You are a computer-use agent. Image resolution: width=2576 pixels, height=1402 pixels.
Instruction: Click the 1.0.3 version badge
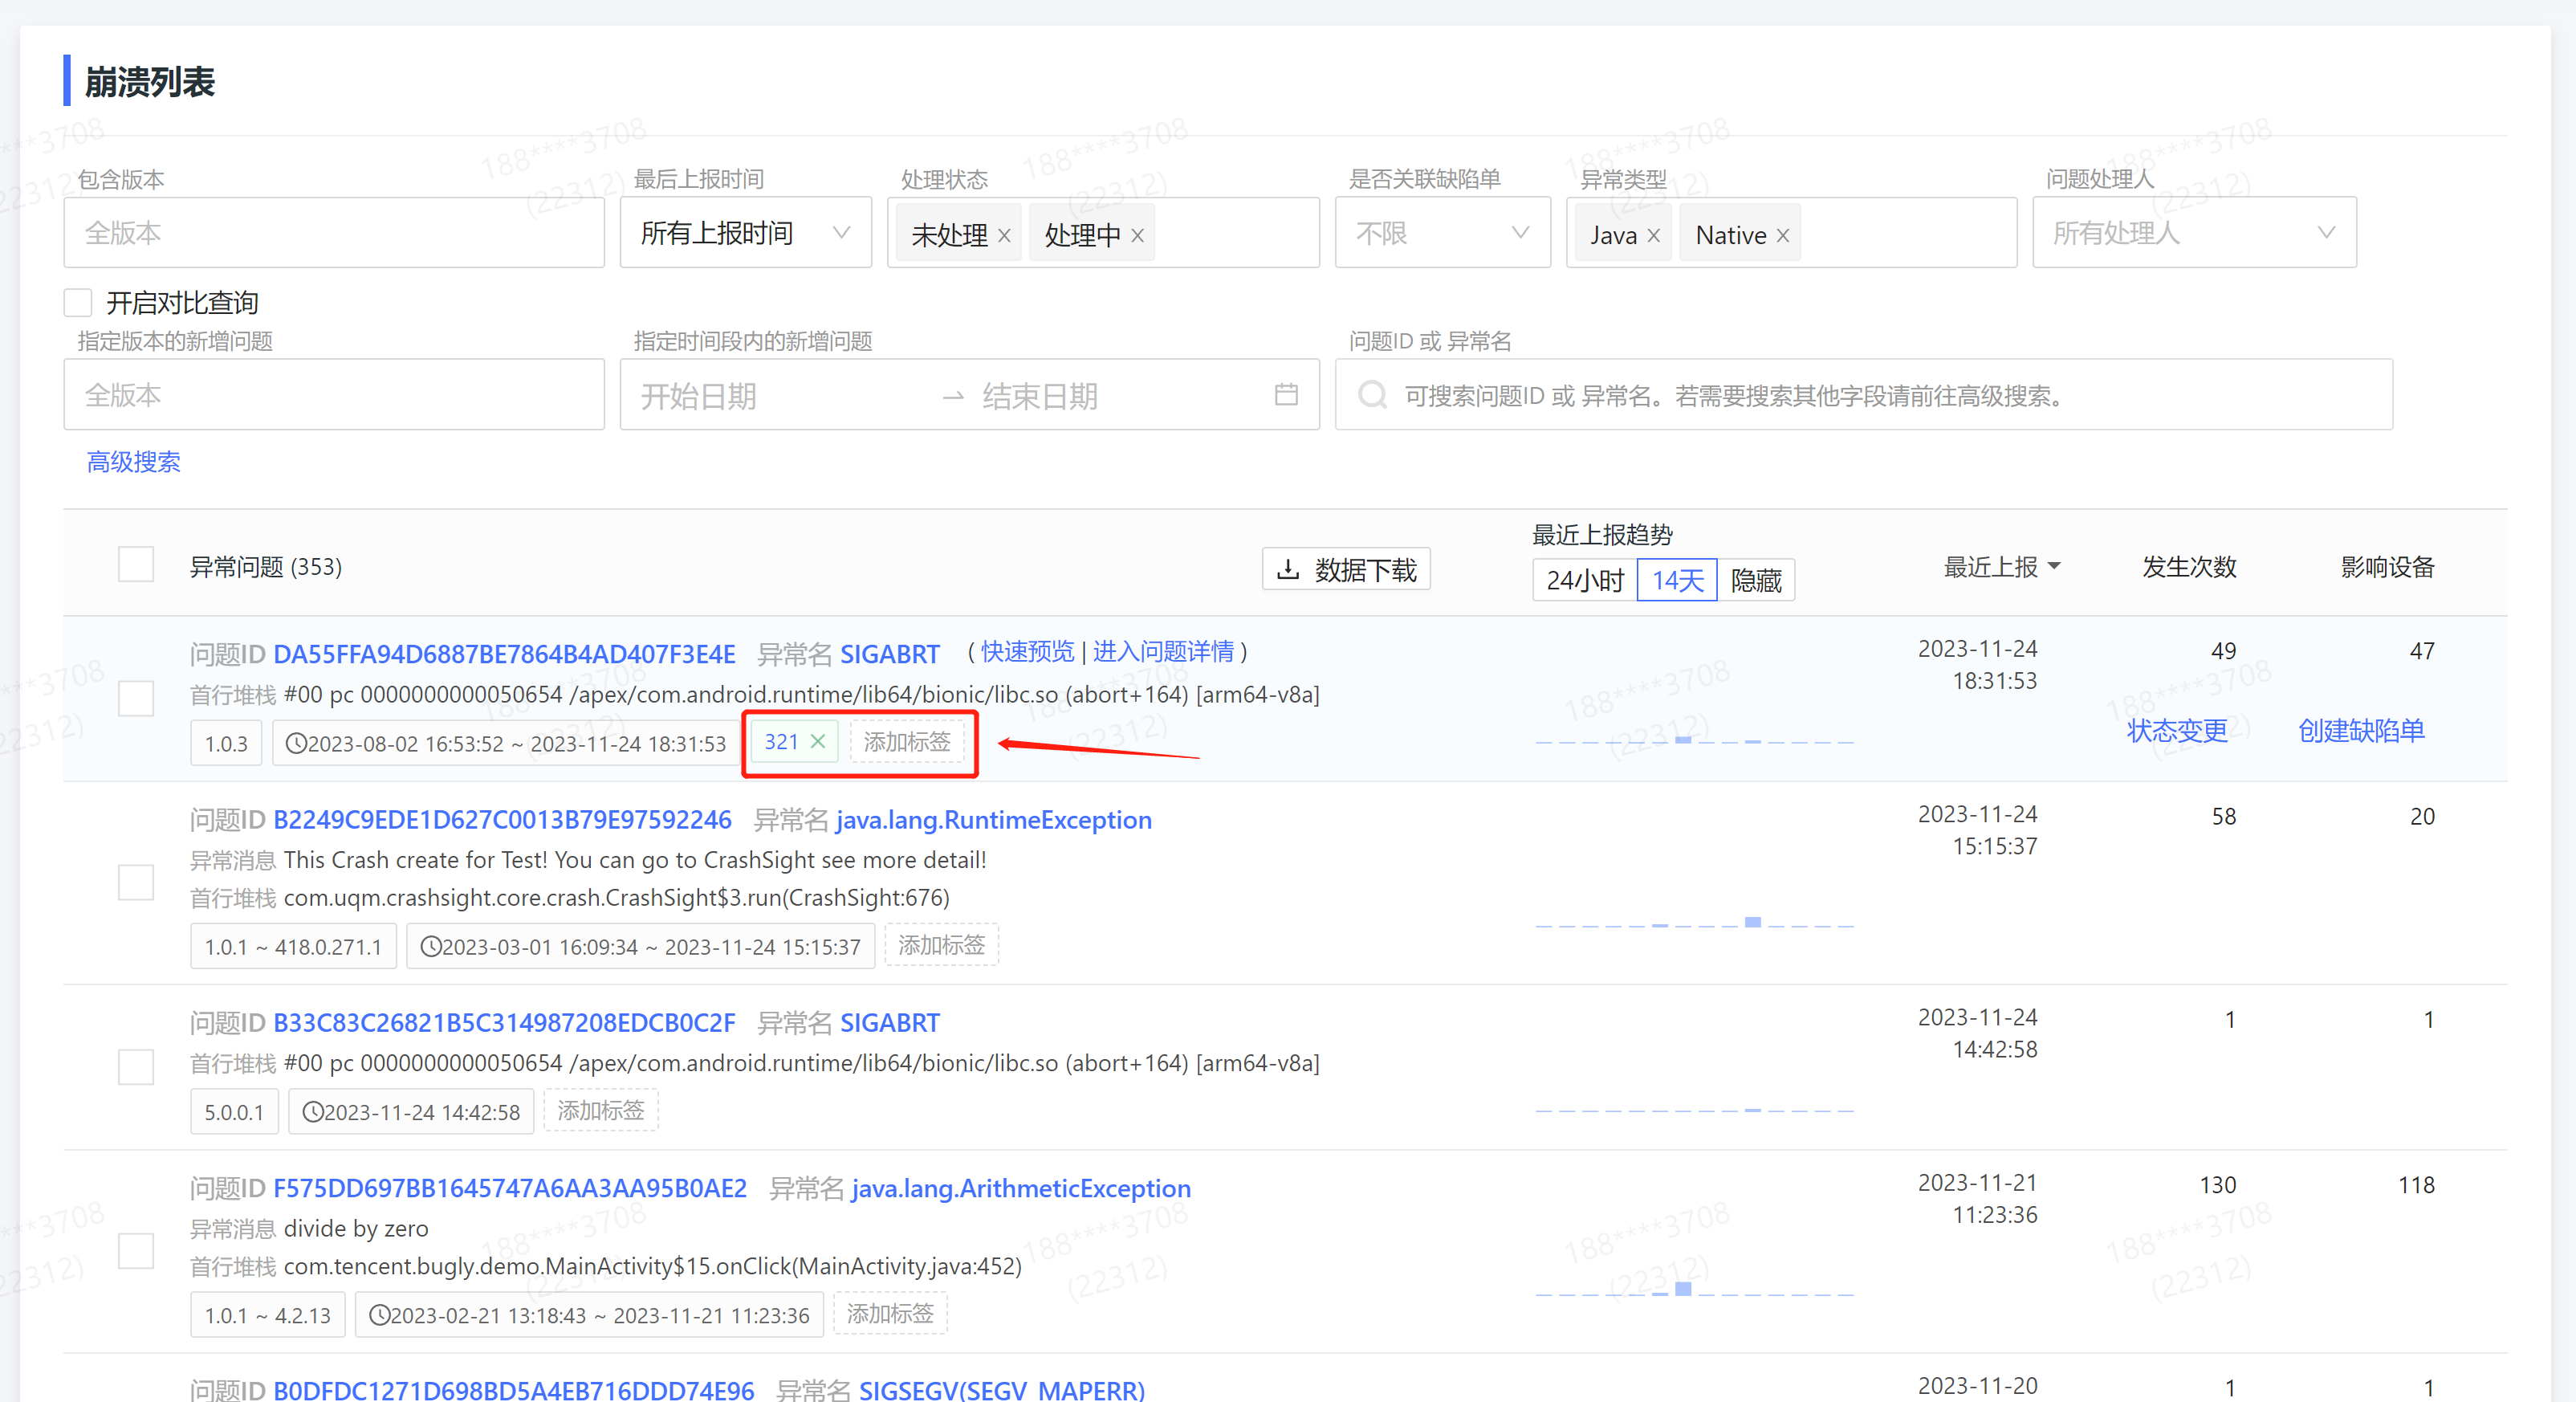tap(226, 743)
